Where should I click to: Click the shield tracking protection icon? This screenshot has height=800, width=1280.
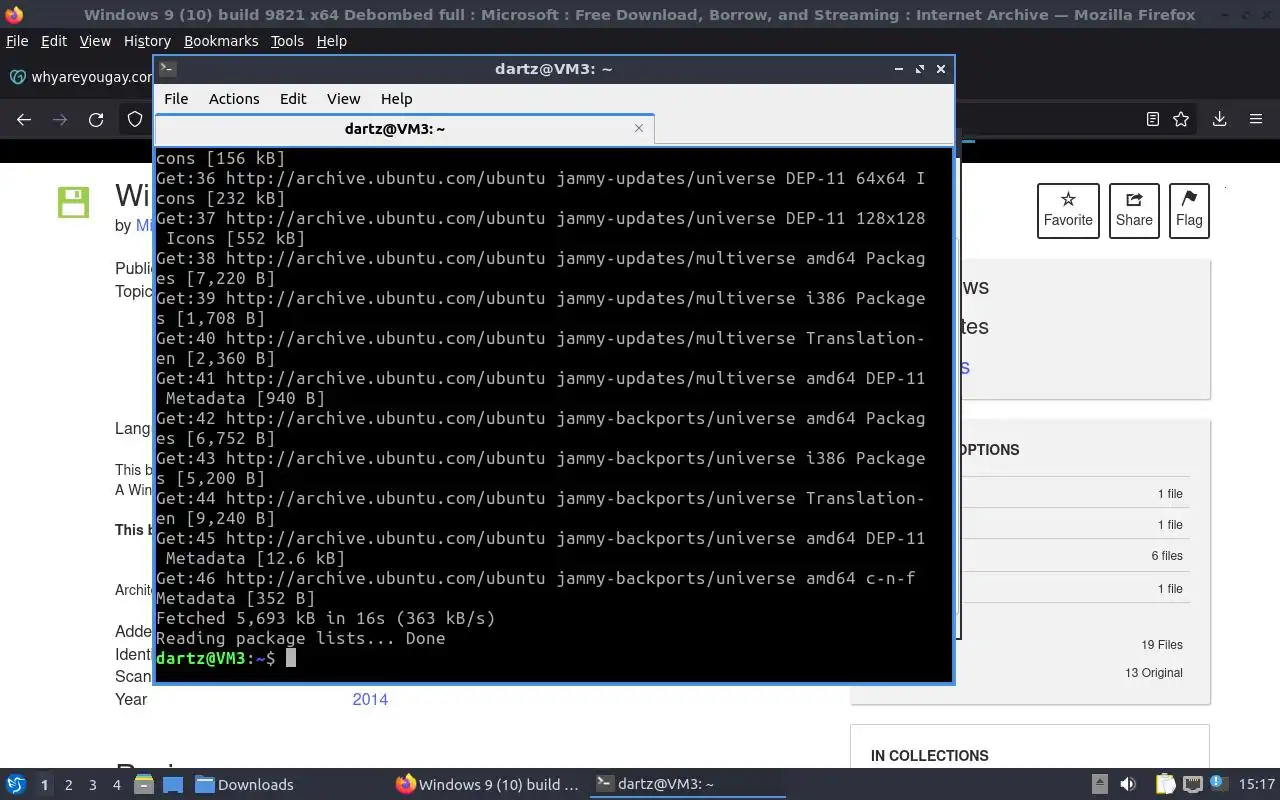pyautogui.click(x=135, y=120)
